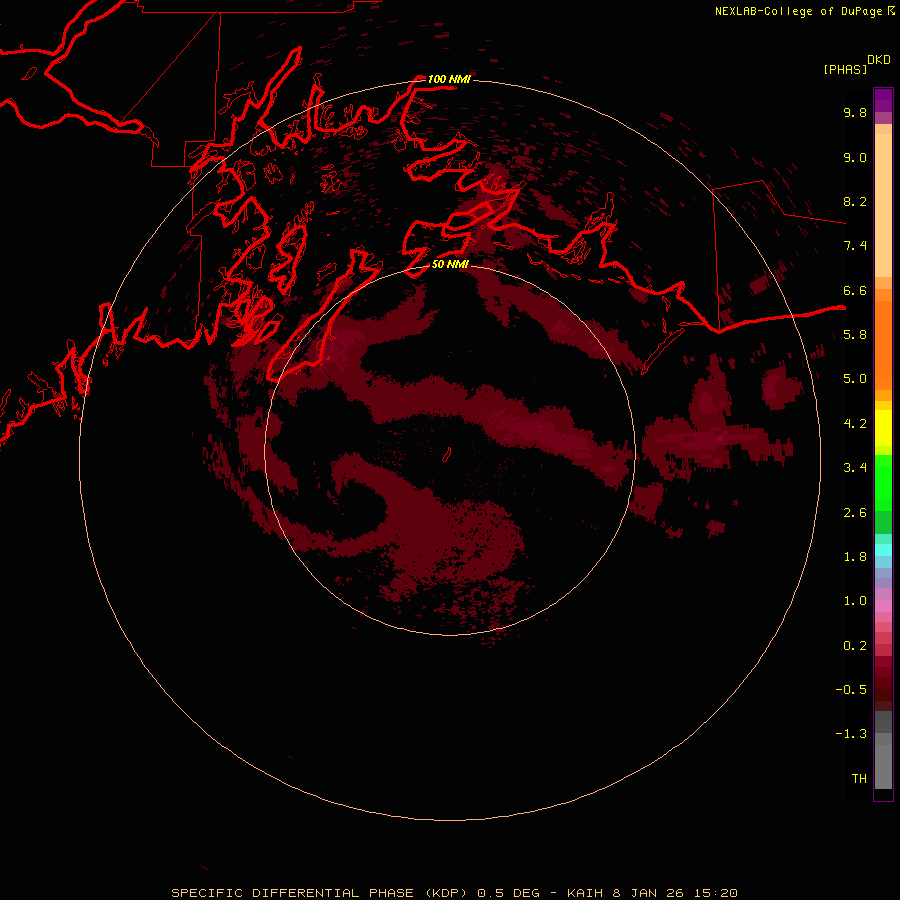Pick the pink segment of the color bar
Image resolution: width=900 pixels, height=900 pixels.
(883, 606)
